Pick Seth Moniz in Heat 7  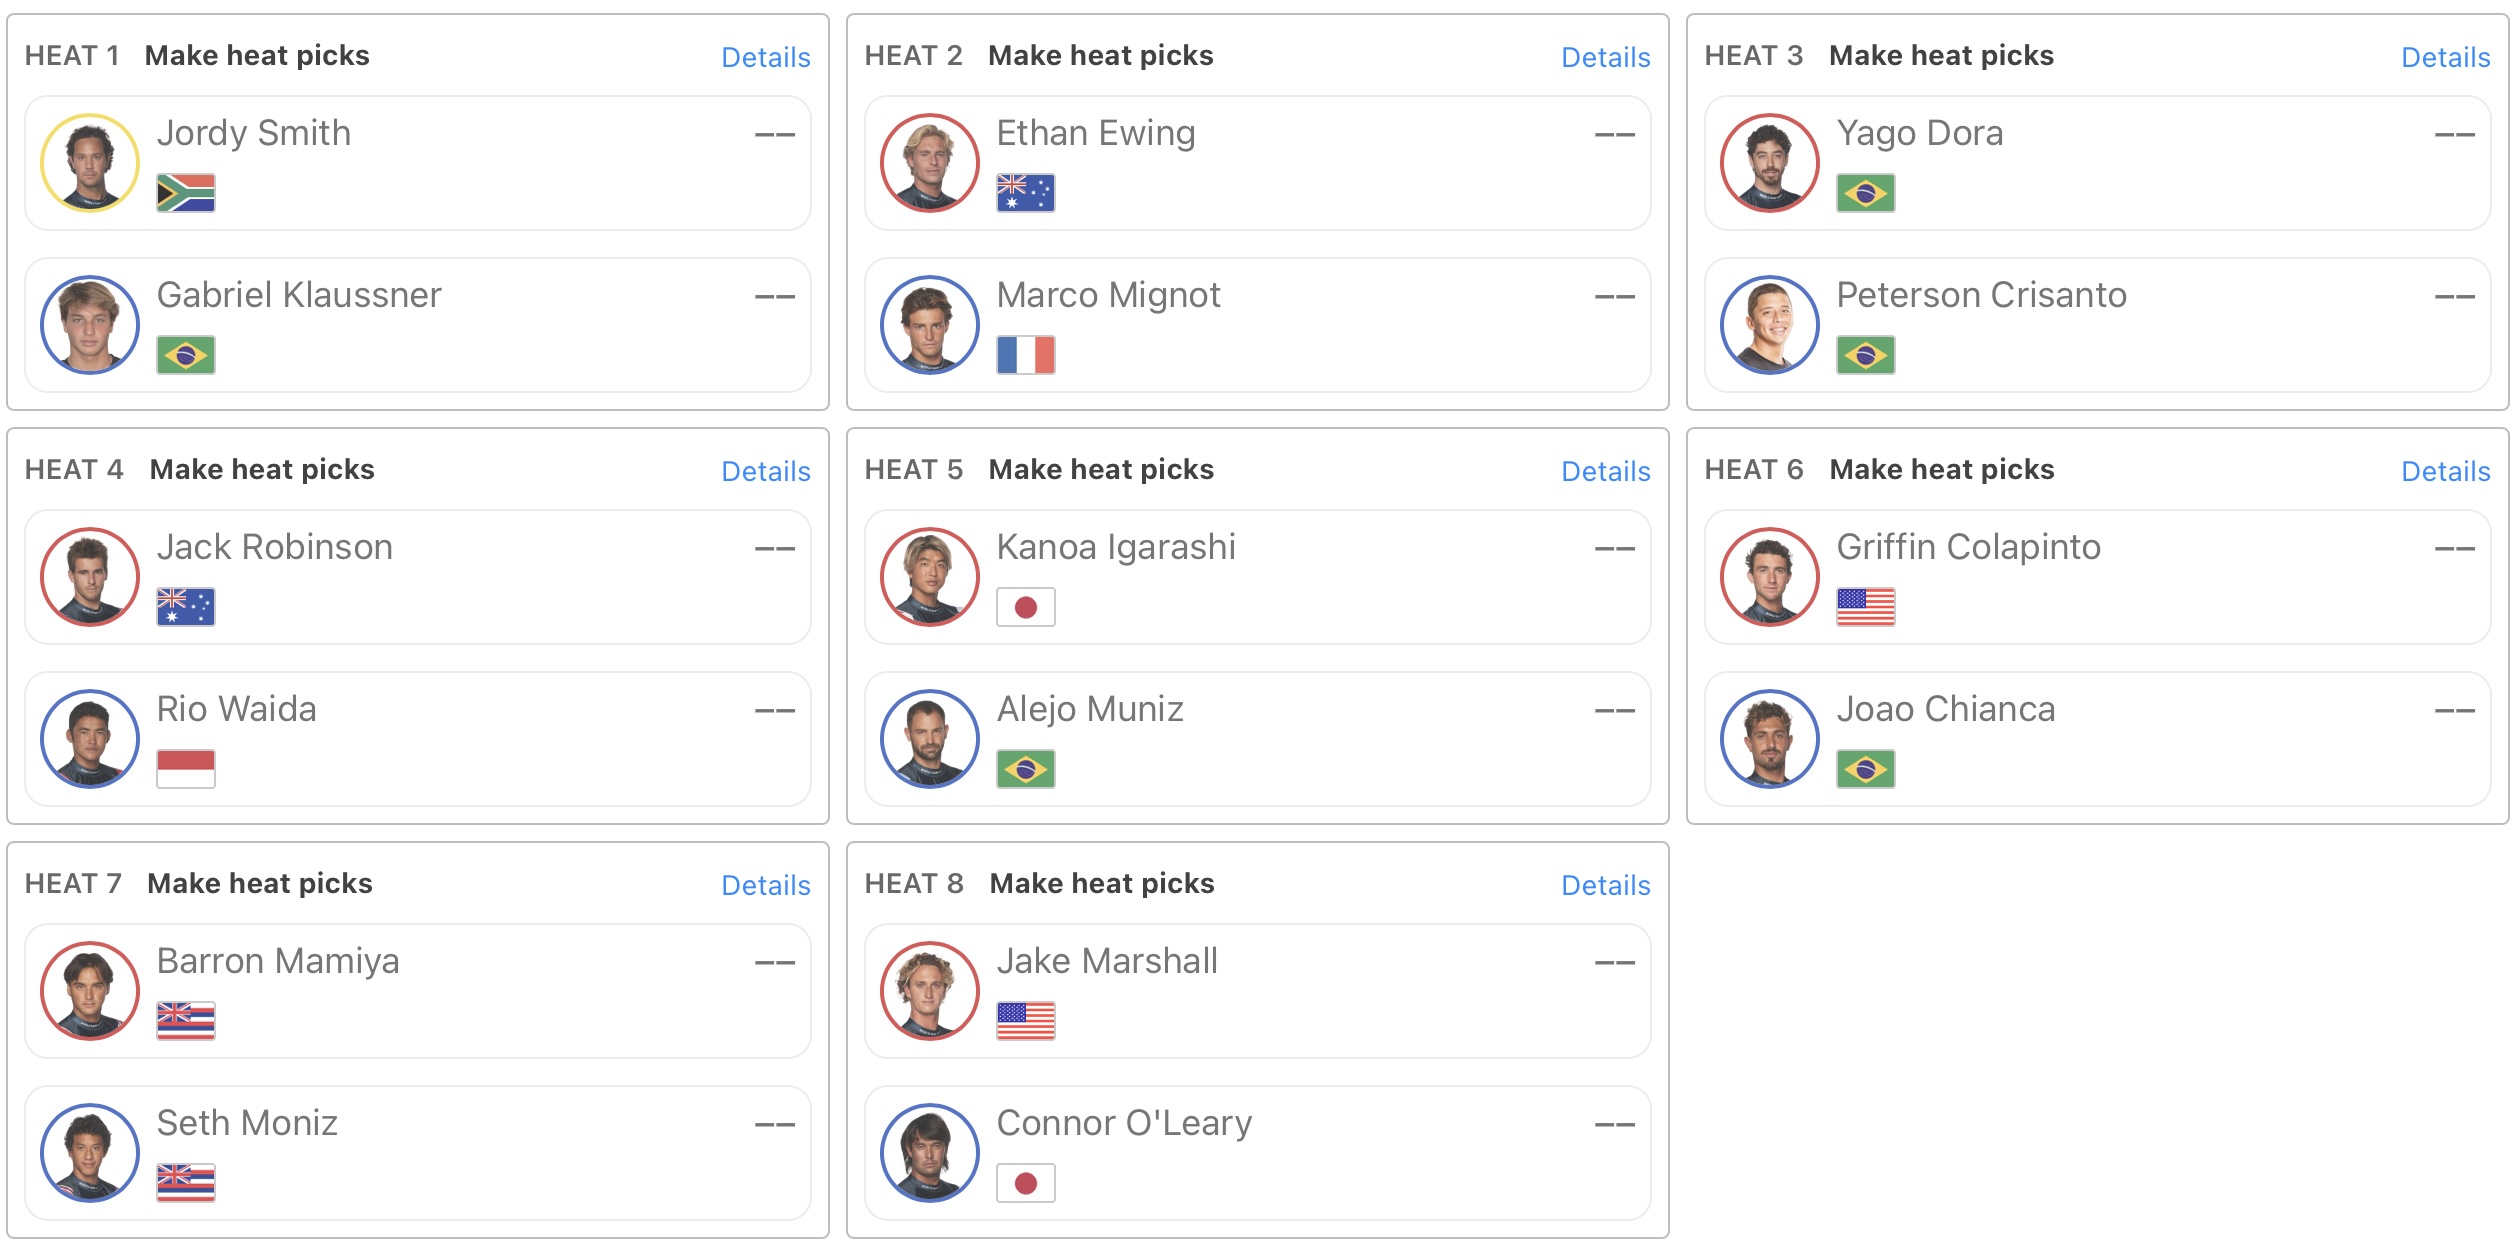pos(418,1153)
